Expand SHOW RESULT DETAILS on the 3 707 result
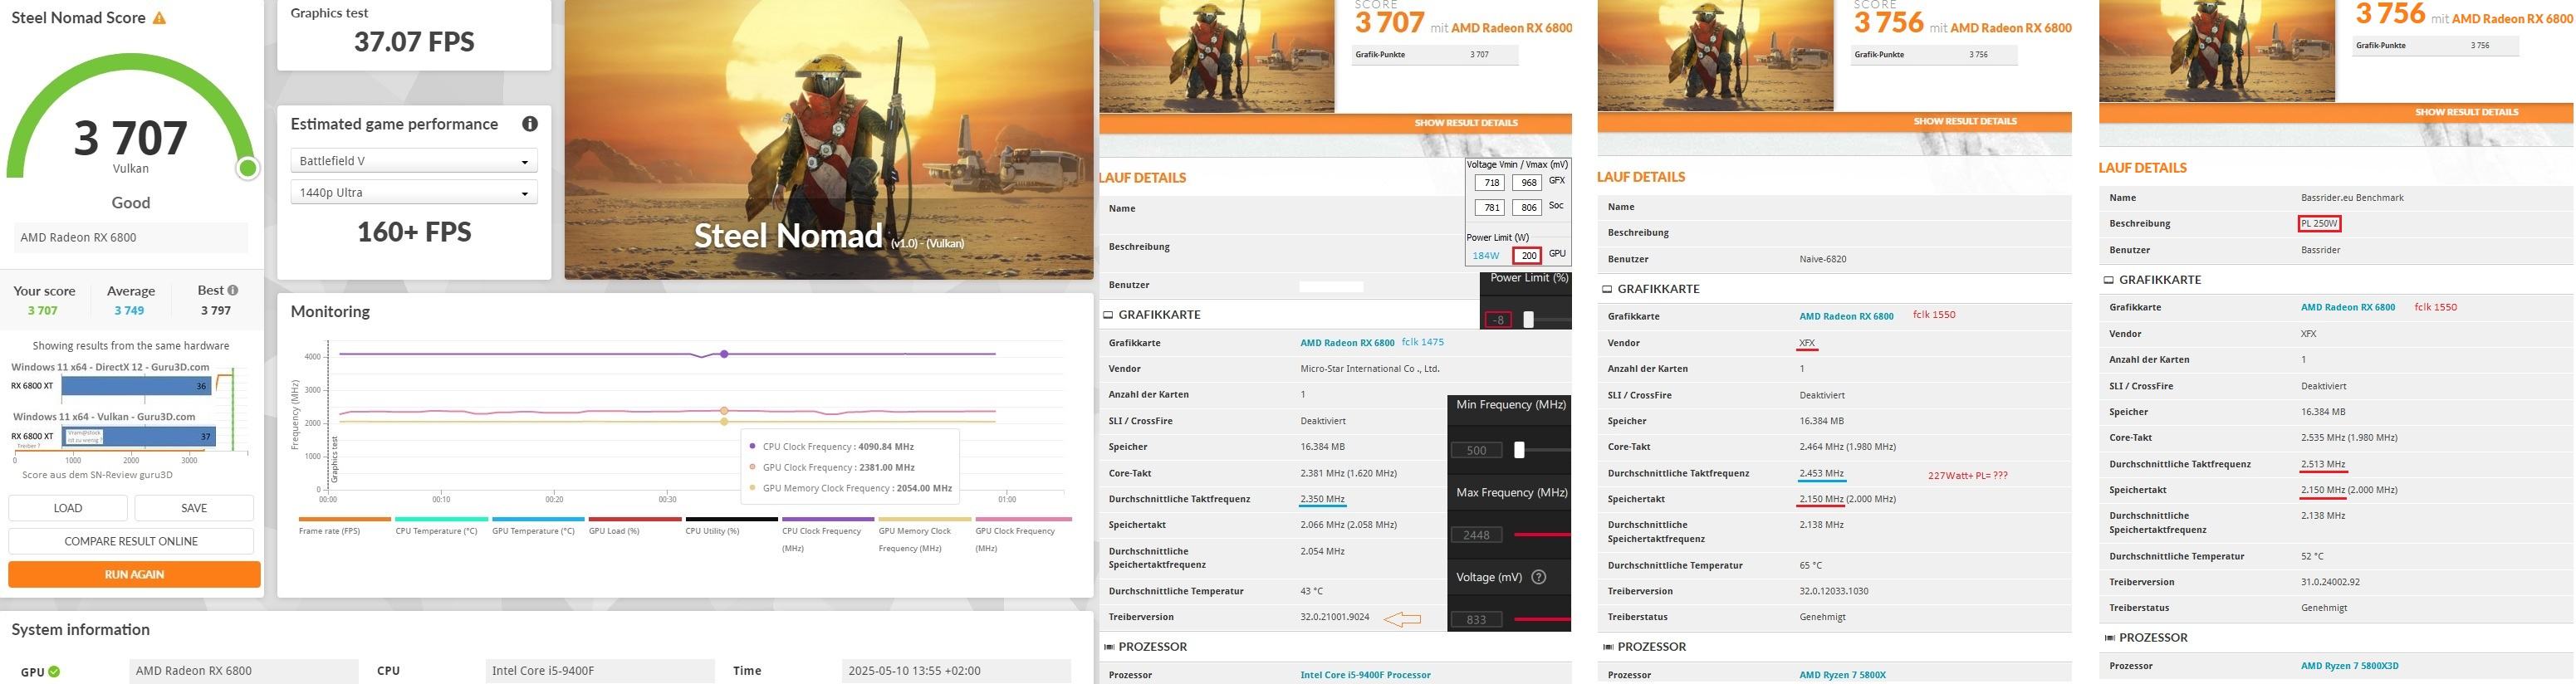Image resolution: width=2576 pixels, height=684 pixels. [1465, 123]
